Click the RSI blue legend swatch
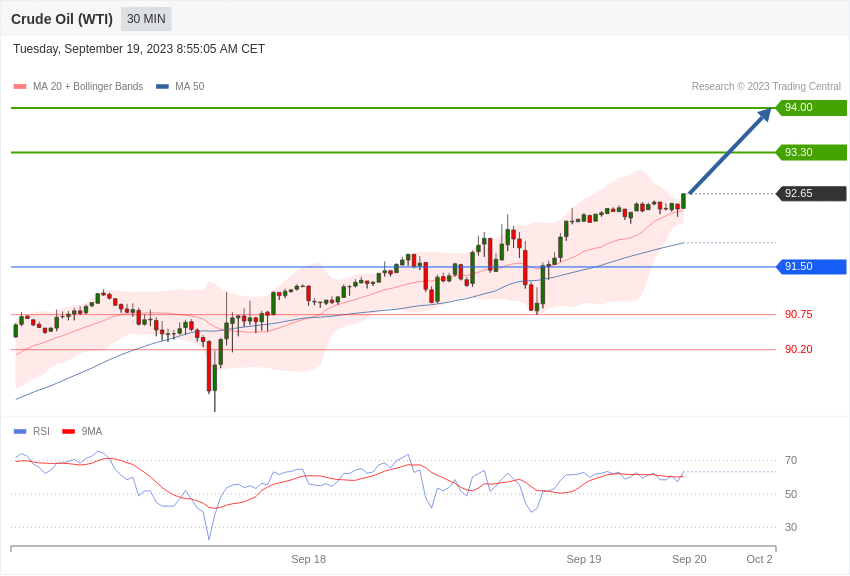 [x=20, y=432]
